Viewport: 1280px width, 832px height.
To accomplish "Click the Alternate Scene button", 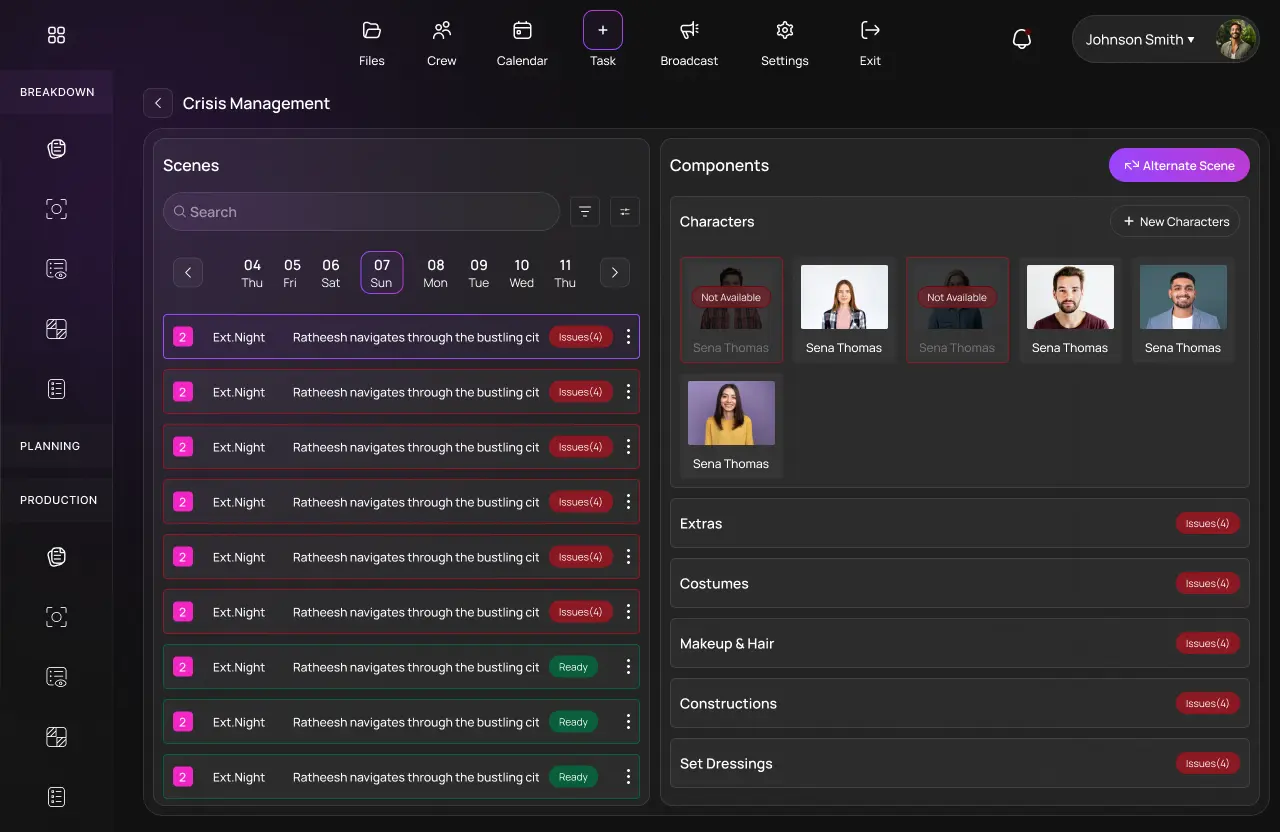I will (1179, 165).
